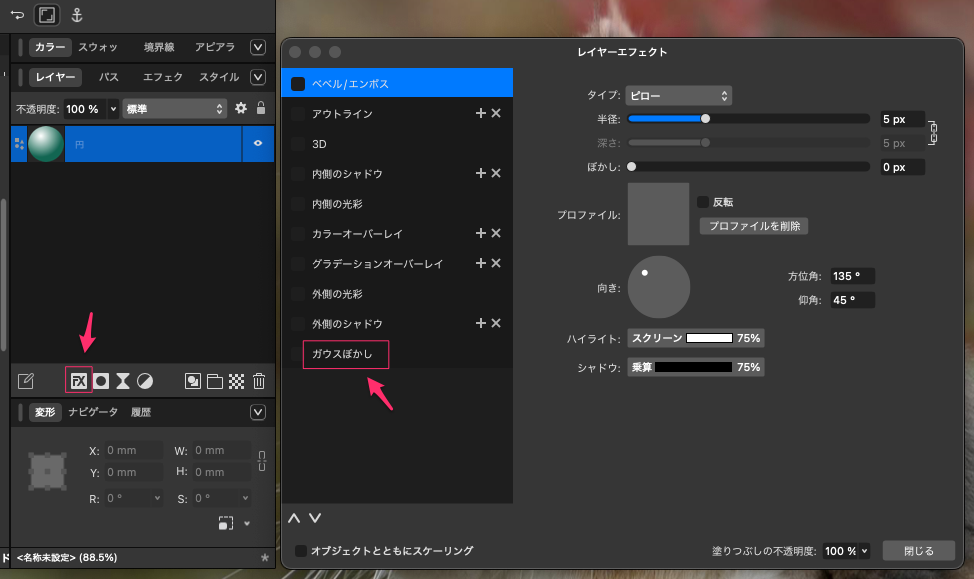The height and width of the screenshot is (579, 974).
Task: Delete layer using trash icon
Action: tap(259, 381)
